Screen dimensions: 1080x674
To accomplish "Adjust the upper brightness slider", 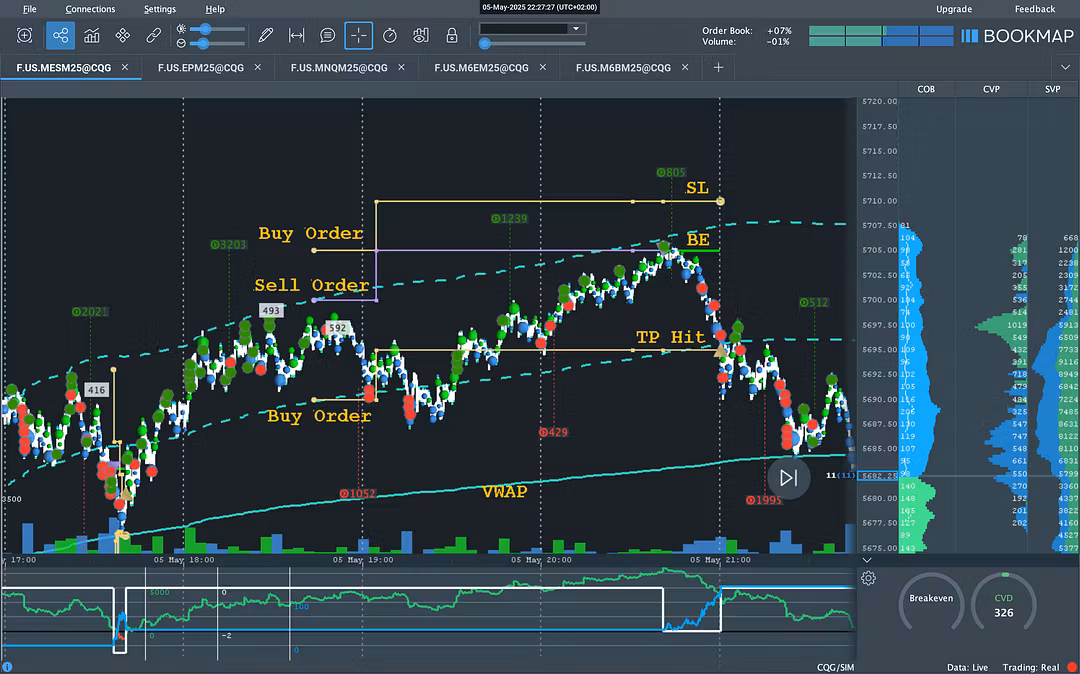I will (217, 29).
